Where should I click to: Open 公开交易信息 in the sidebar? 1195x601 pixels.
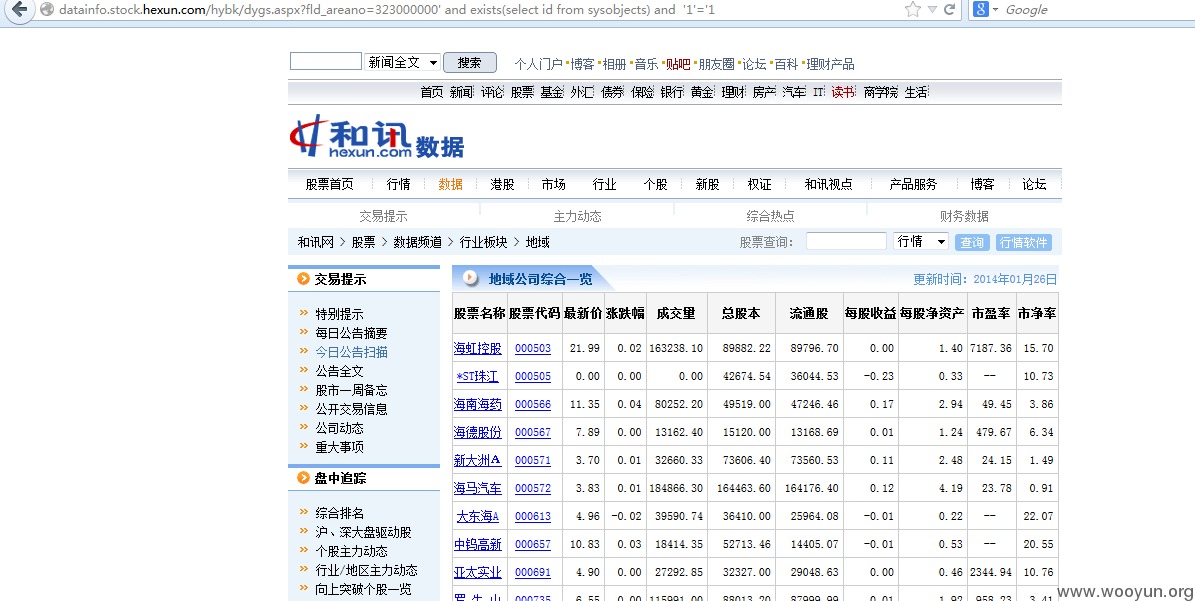click(351, 409)
